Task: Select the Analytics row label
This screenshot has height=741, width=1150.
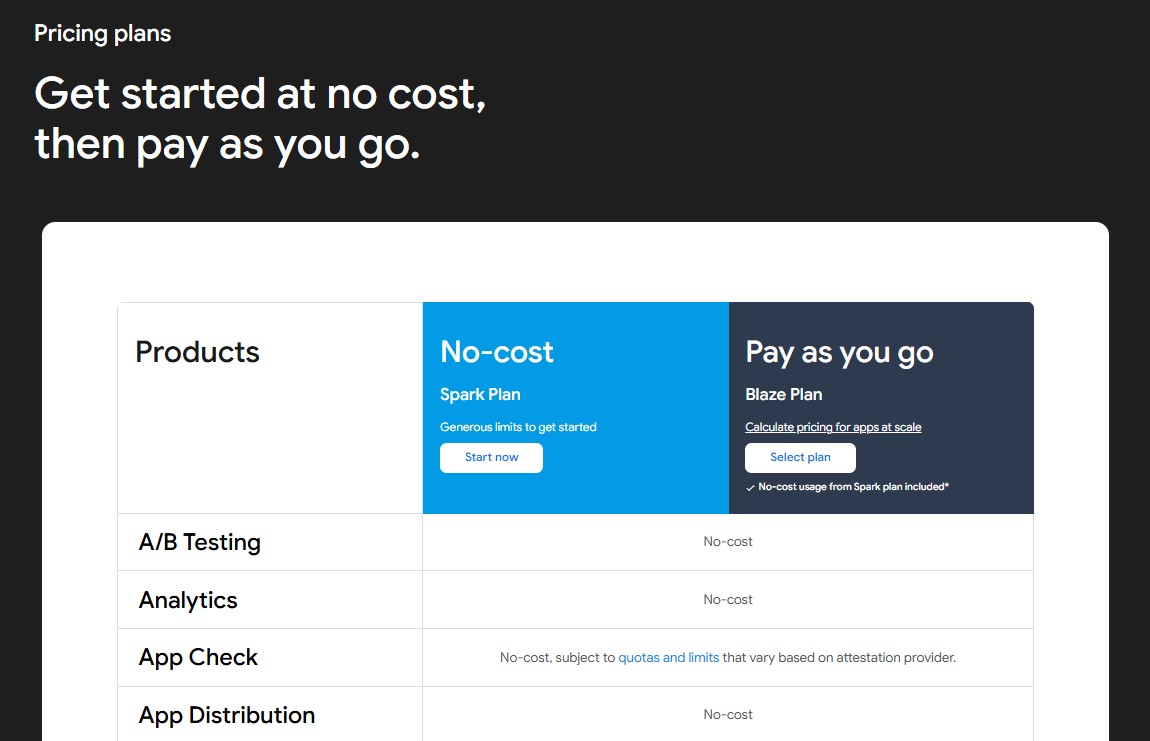Action: tap(188, 600)
